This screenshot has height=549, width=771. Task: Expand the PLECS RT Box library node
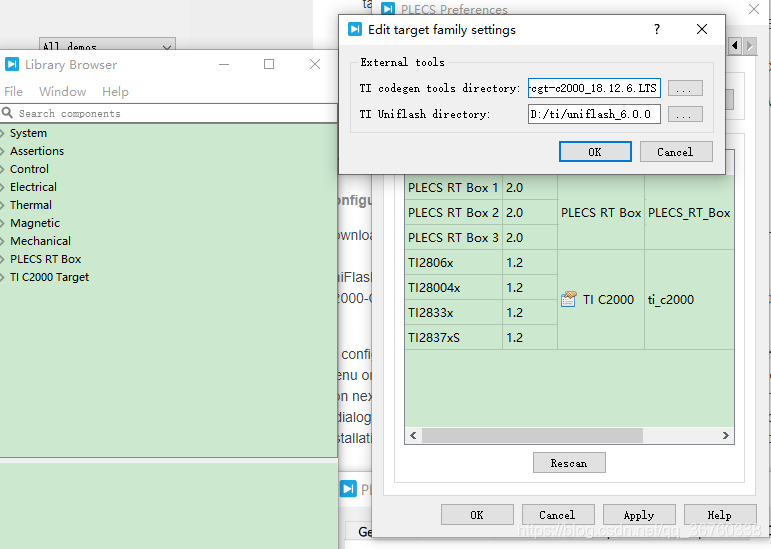point(2,259)
